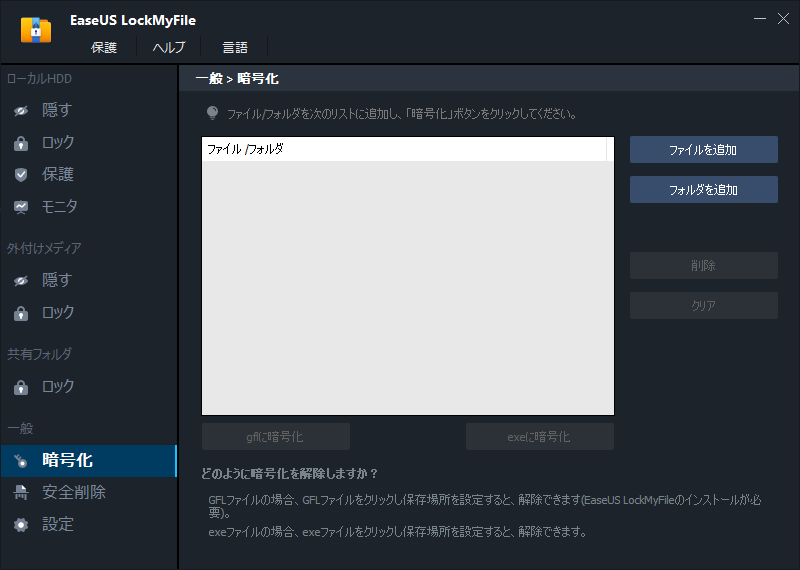Select ロック under 外付けメディア
This screenshot has height=570, width=800.
click(x=89, y=312)
